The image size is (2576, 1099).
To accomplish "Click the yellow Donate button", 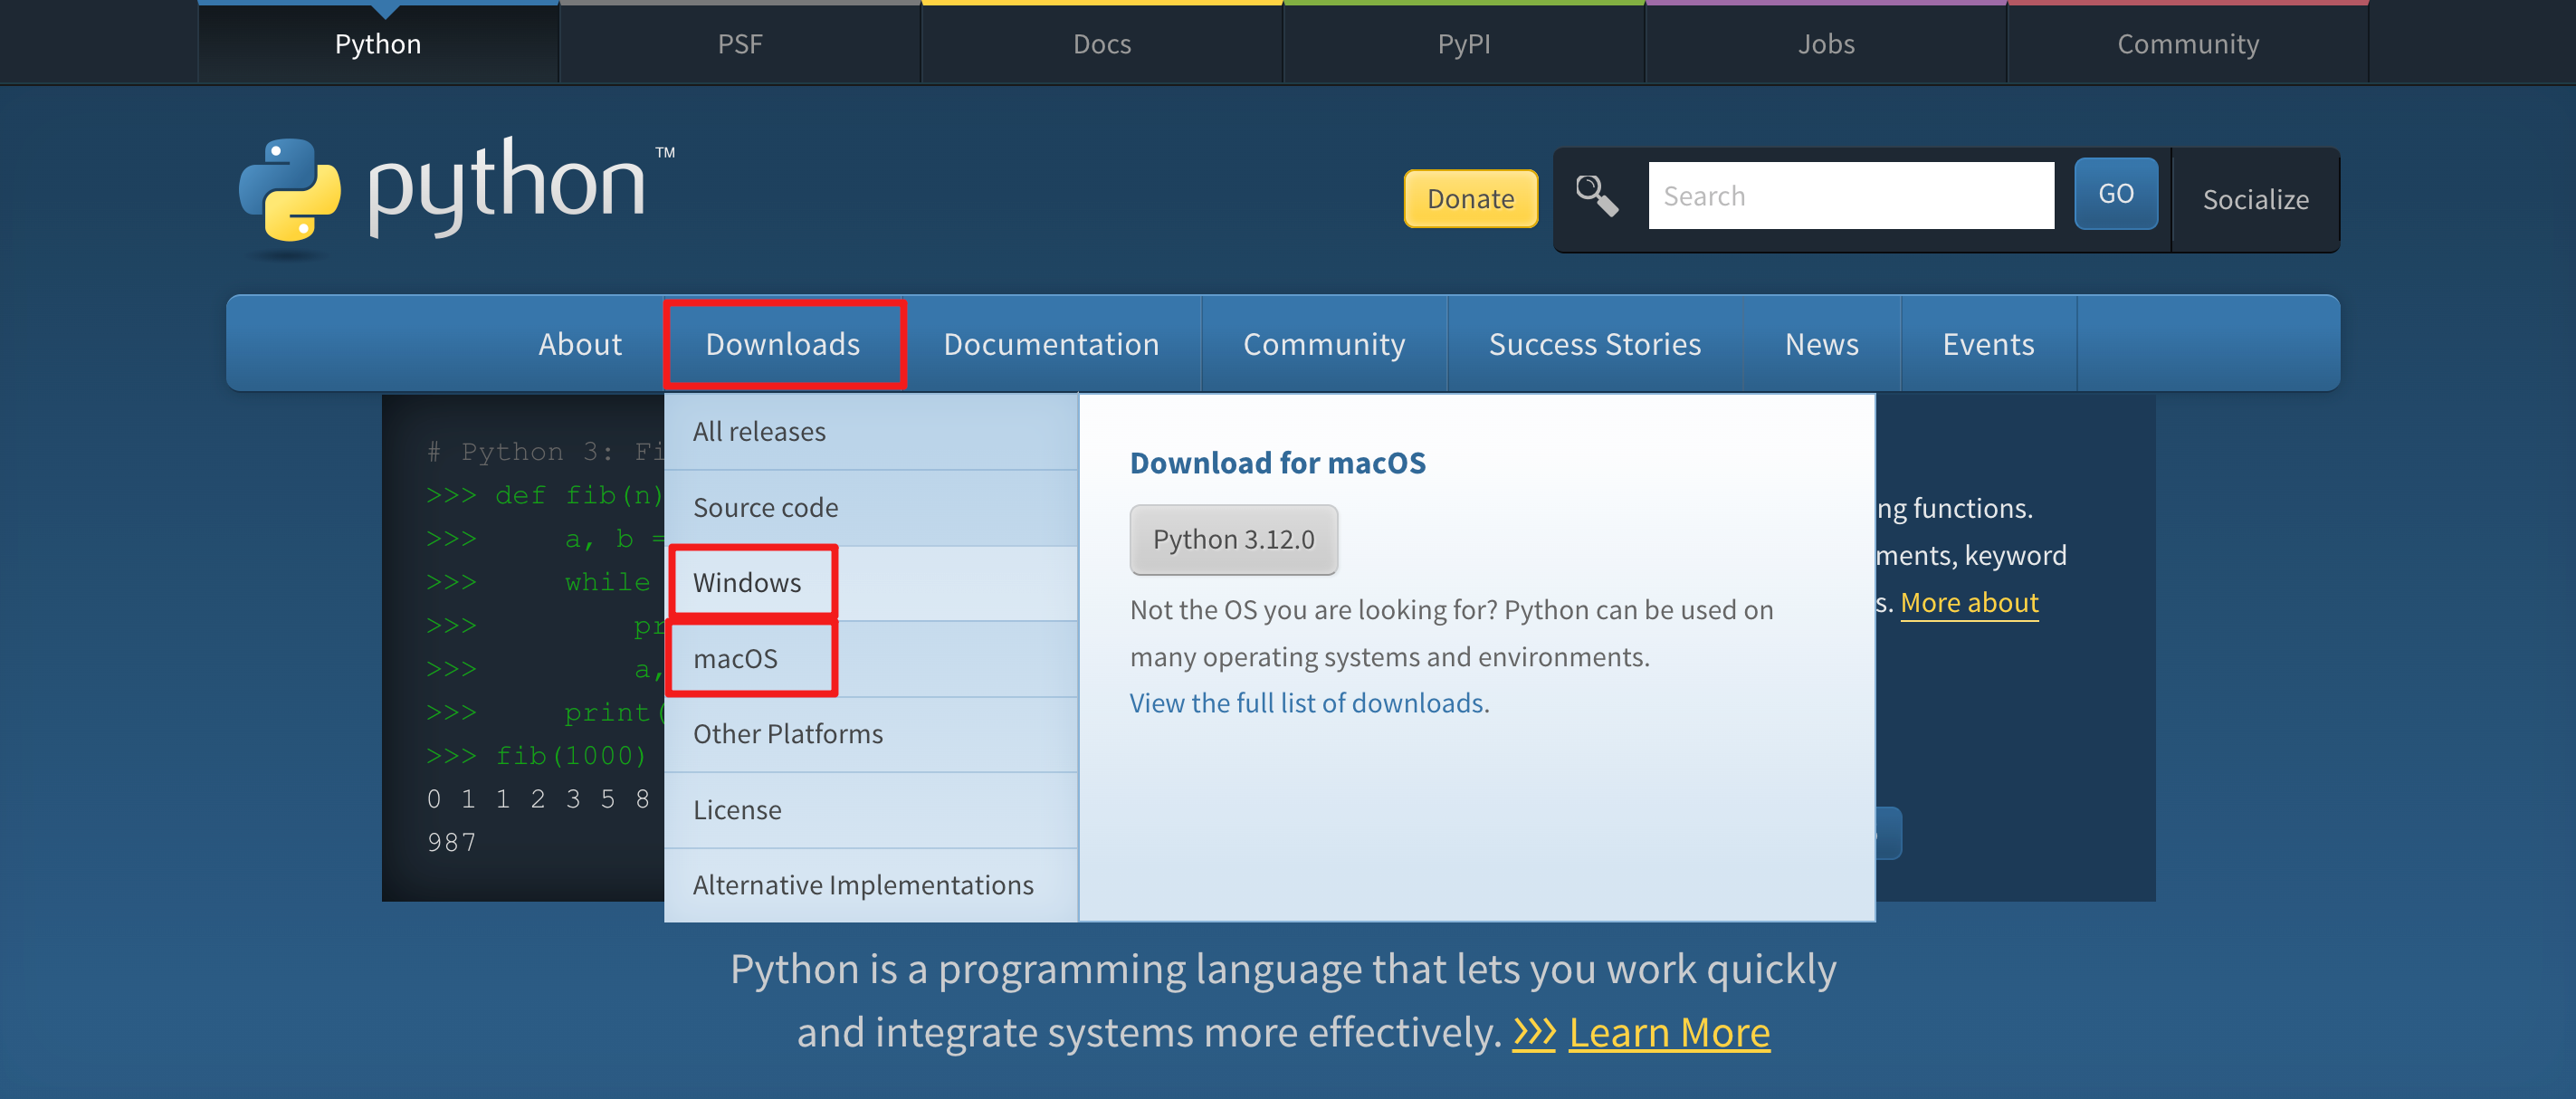I will click(1470, 199).
